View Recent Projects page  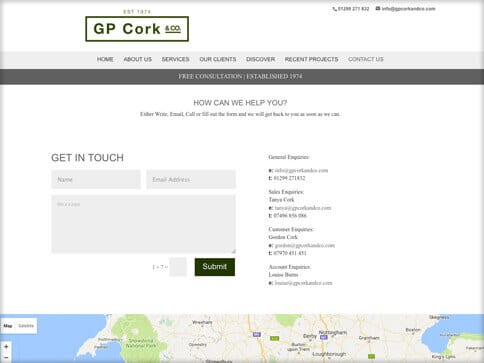click(x=311, y=59)
